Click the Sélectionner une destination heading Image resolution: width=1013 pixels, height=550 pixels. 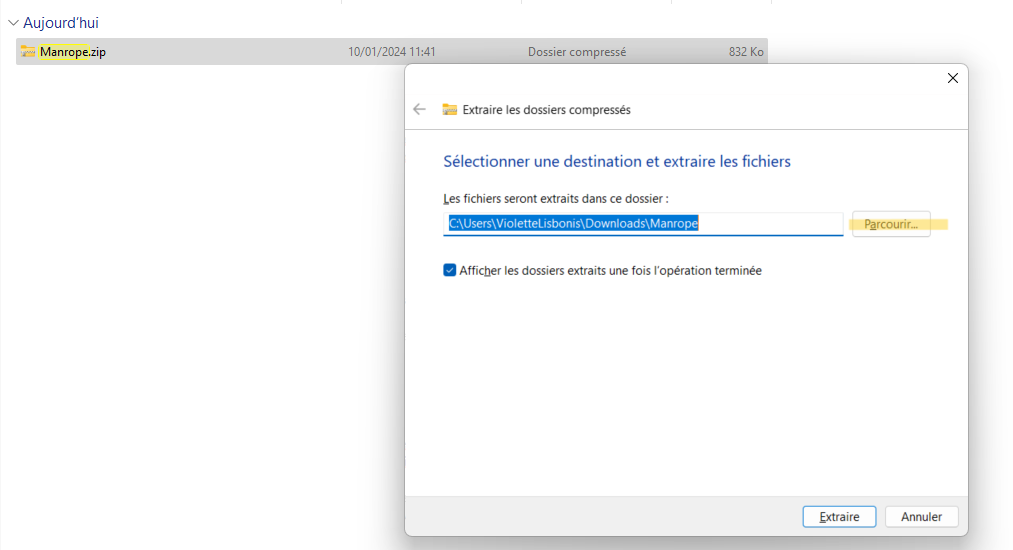[x=617, y=161]
